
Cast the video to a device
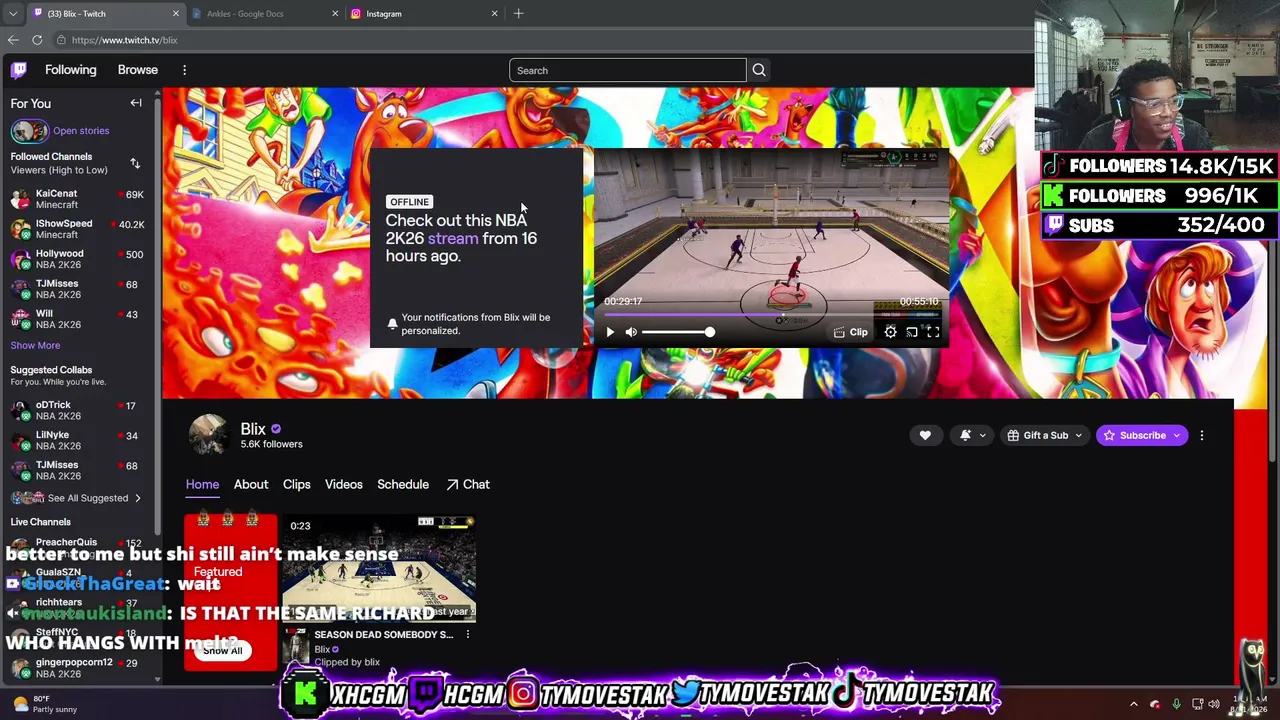[911, 332]
